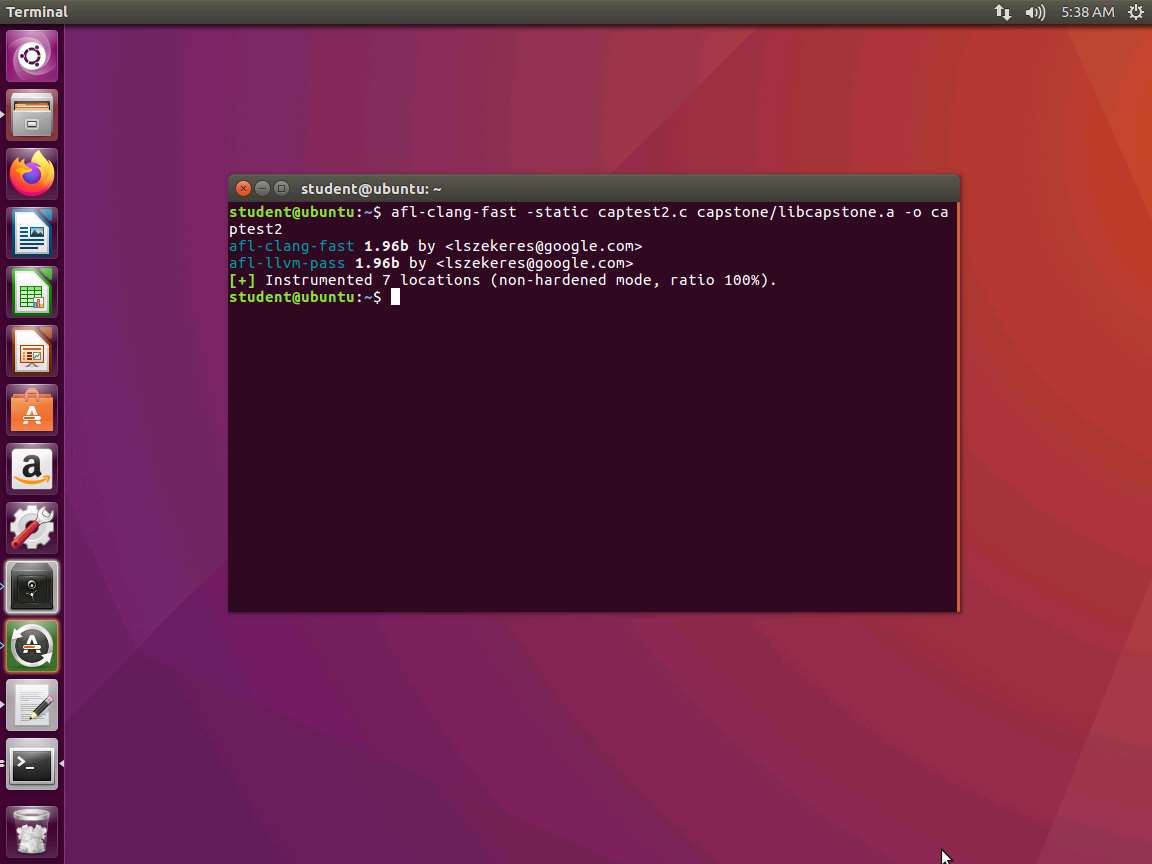Image resolution: width=1152 pixels, height=864 pixels.
Task: Expand the network indicator menu
Action: pos(1002,12)
